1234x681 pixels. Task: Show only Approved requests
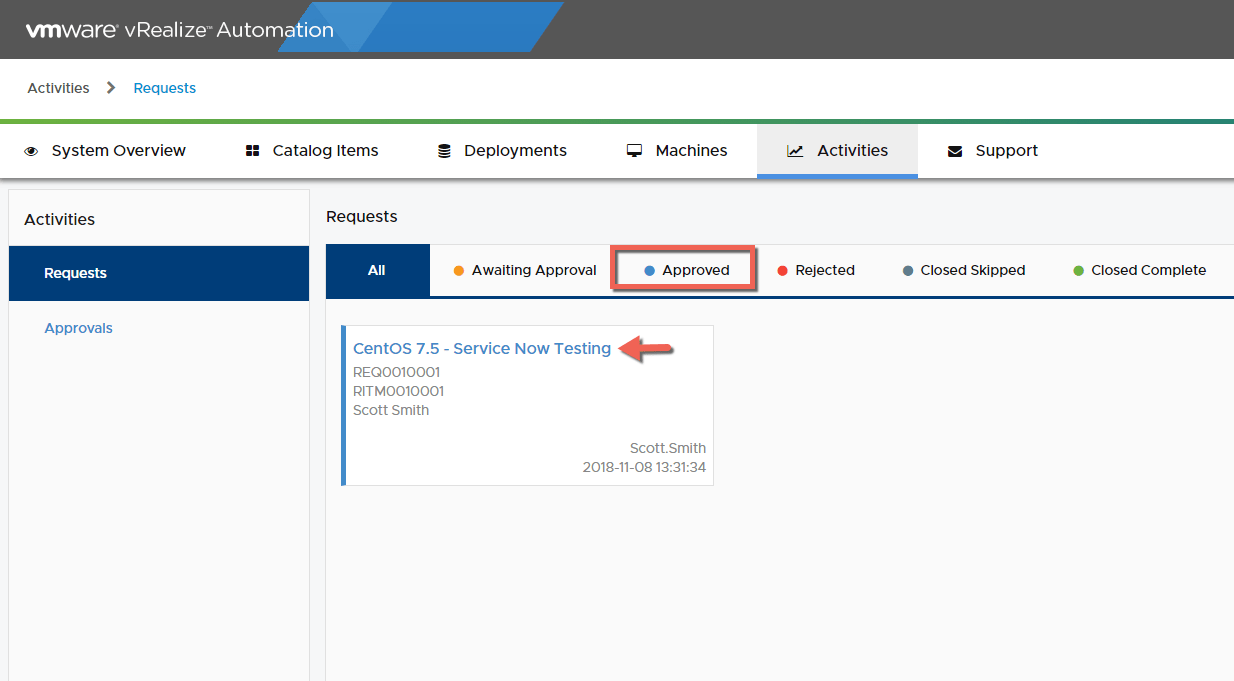tap(687, 270)
